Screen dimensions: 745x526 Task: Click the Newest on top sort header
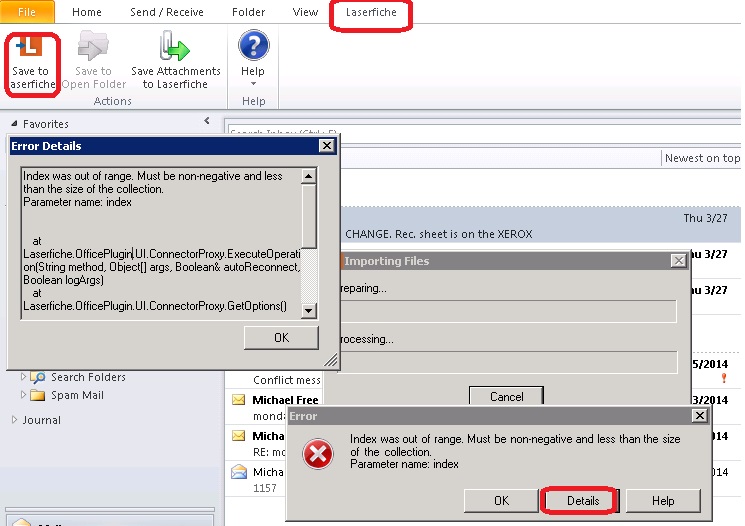click(x=702, y=158)
